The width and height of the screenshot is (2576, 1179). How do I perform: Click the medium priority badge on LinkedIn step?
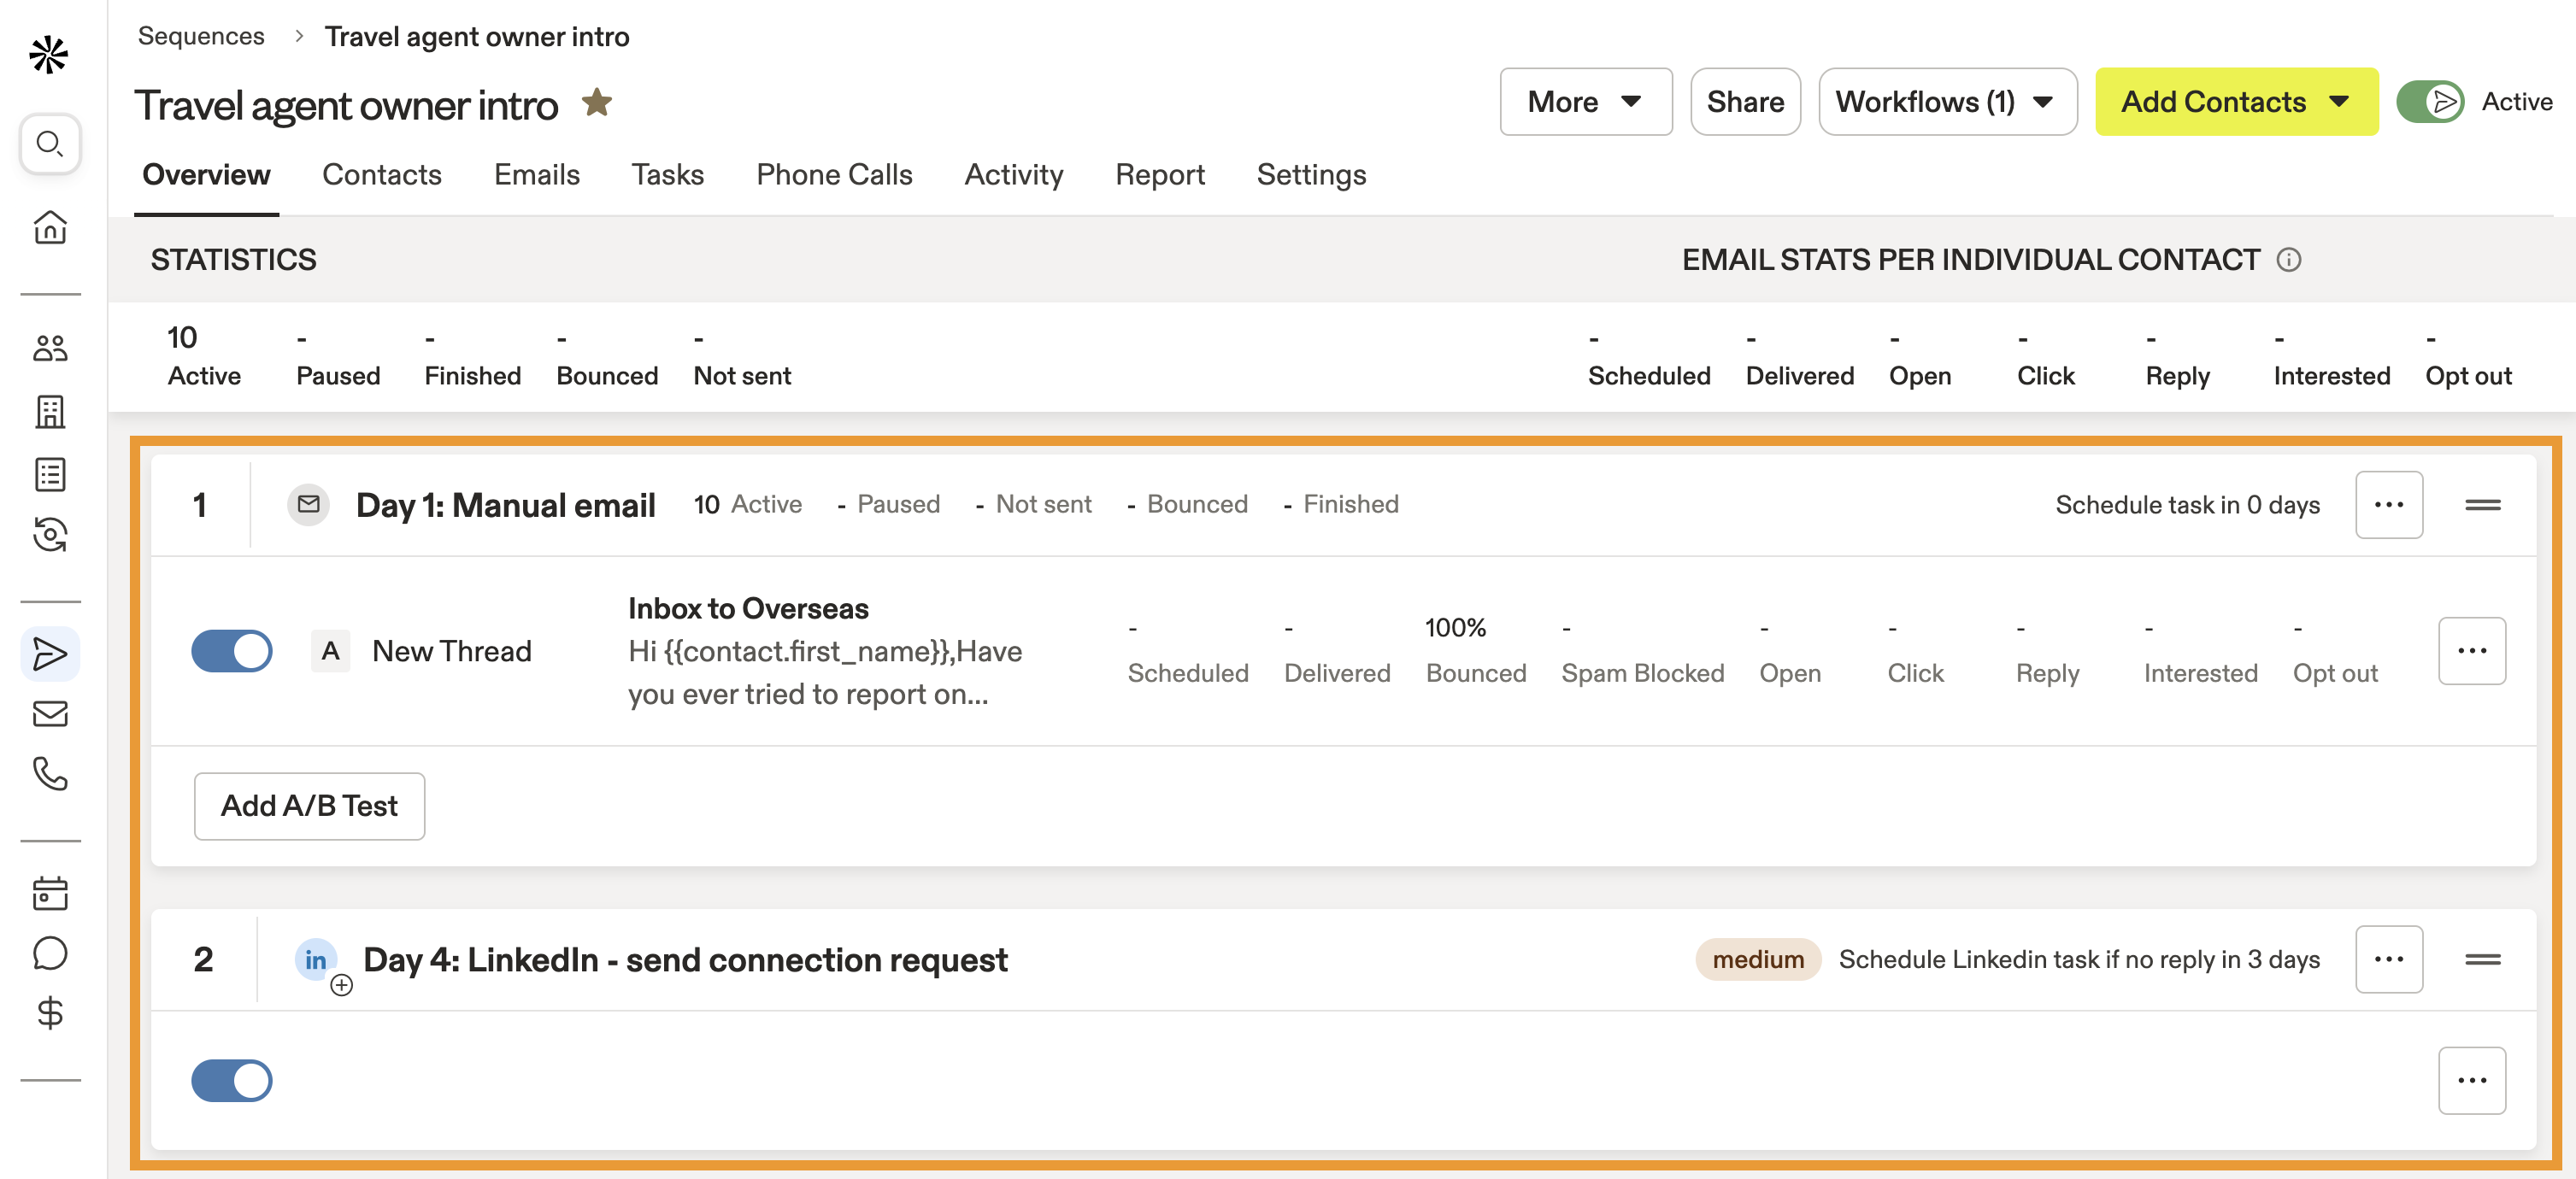click(x=1757, y=959)
